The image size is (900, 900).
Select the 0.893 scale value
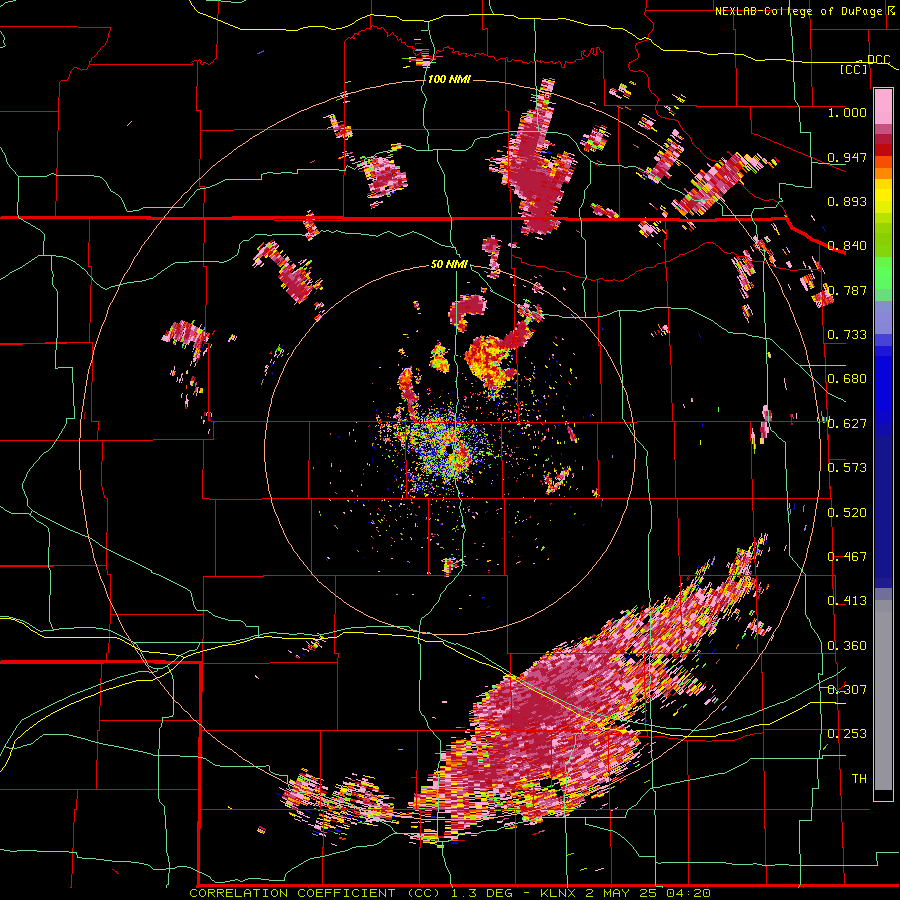[x=847, y=201]
